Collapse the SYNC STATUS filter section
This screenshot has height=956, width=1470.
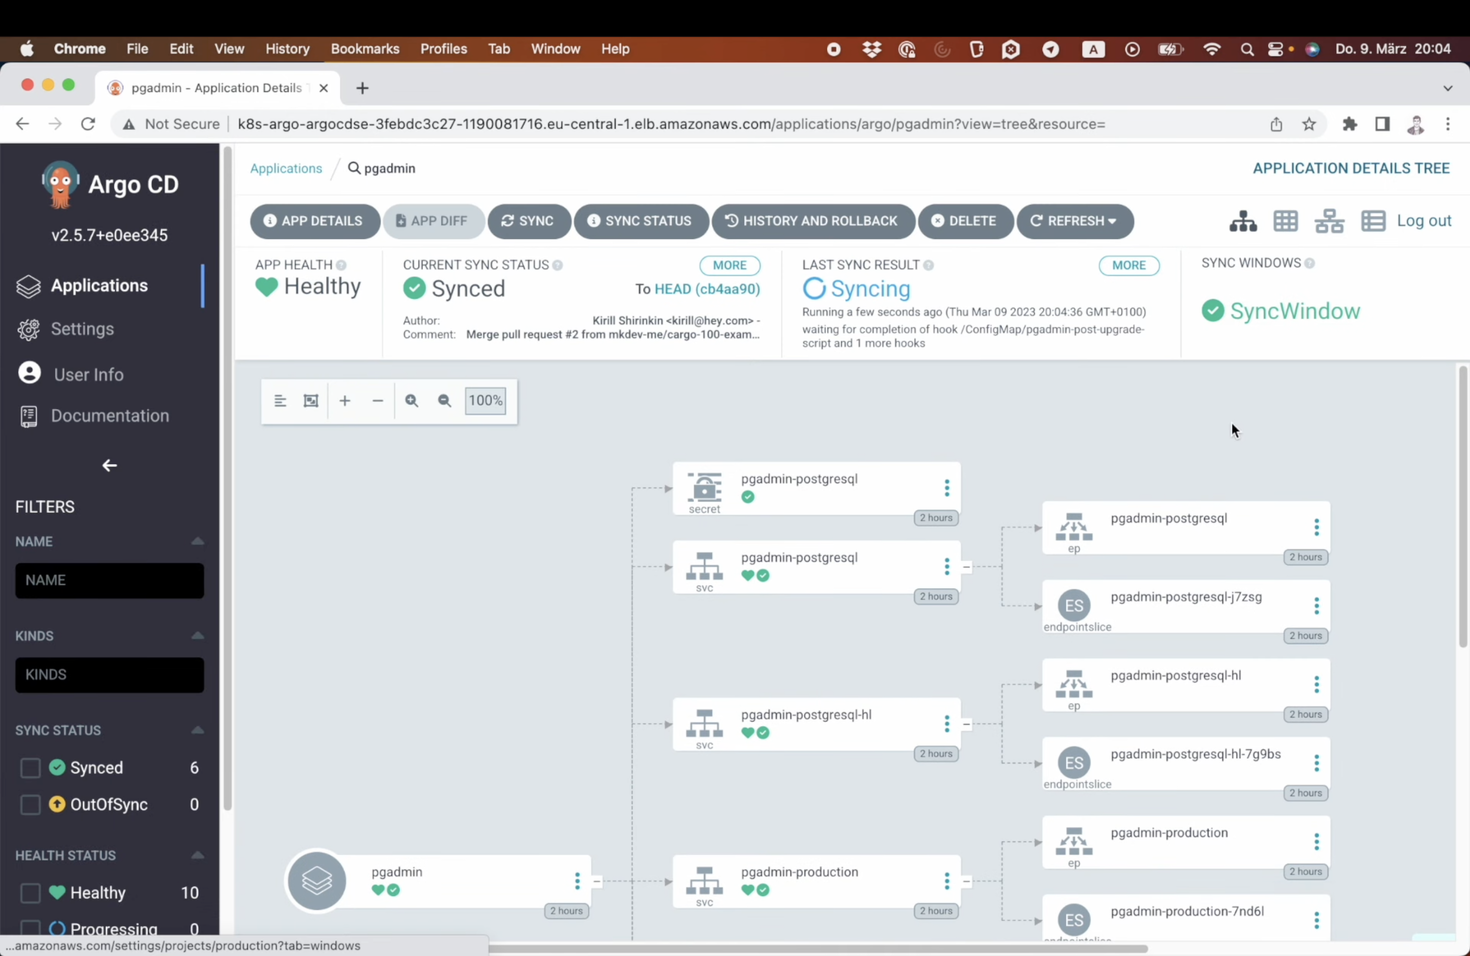click(197, 730)
